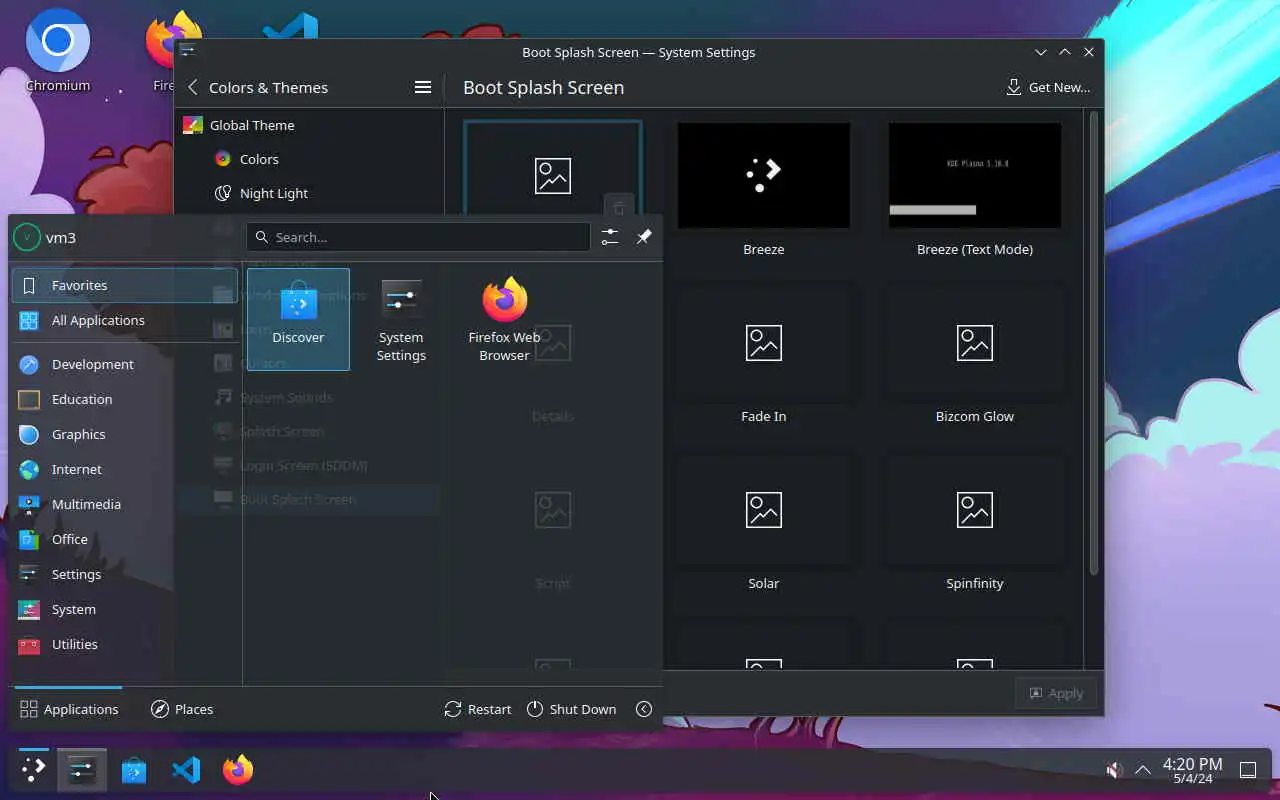
Task: Click the muted volume tray icon
Action: tap(1114, 770)
